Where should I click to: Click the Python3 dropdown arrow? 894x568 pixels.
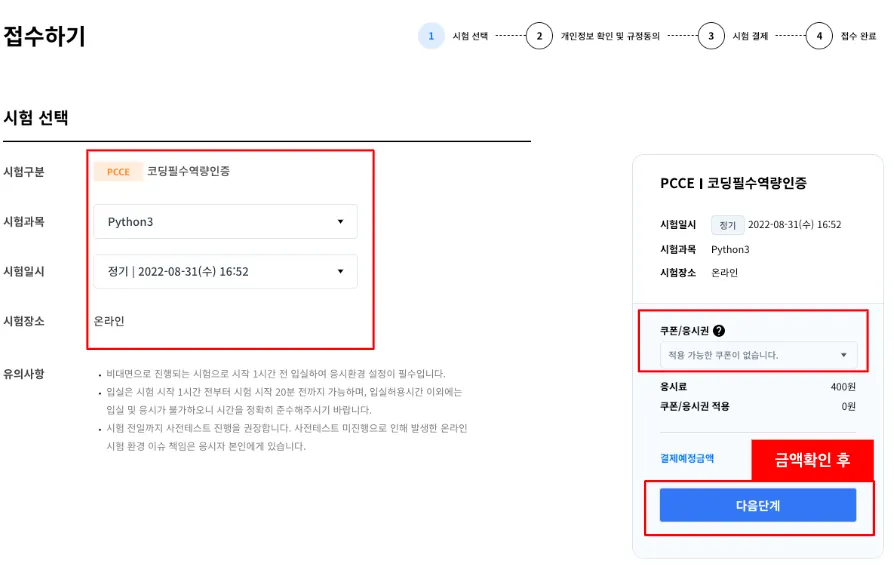[x=340, y=222]
